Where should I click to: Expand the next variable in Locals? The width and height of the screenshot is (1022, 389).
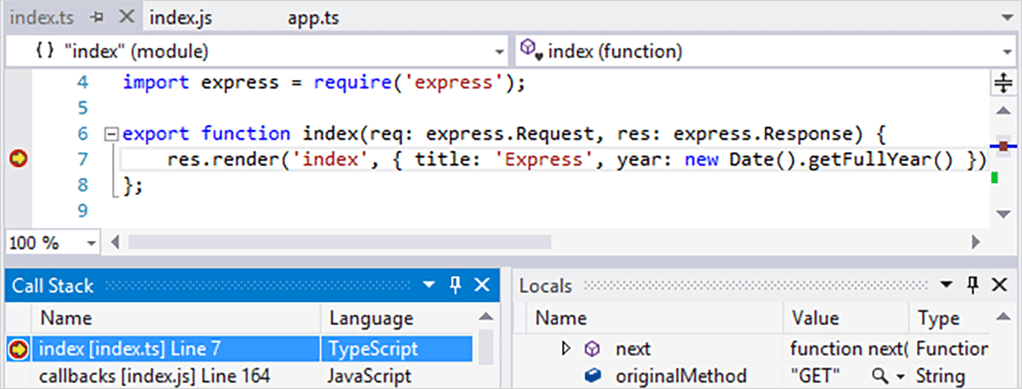(566, 349)
